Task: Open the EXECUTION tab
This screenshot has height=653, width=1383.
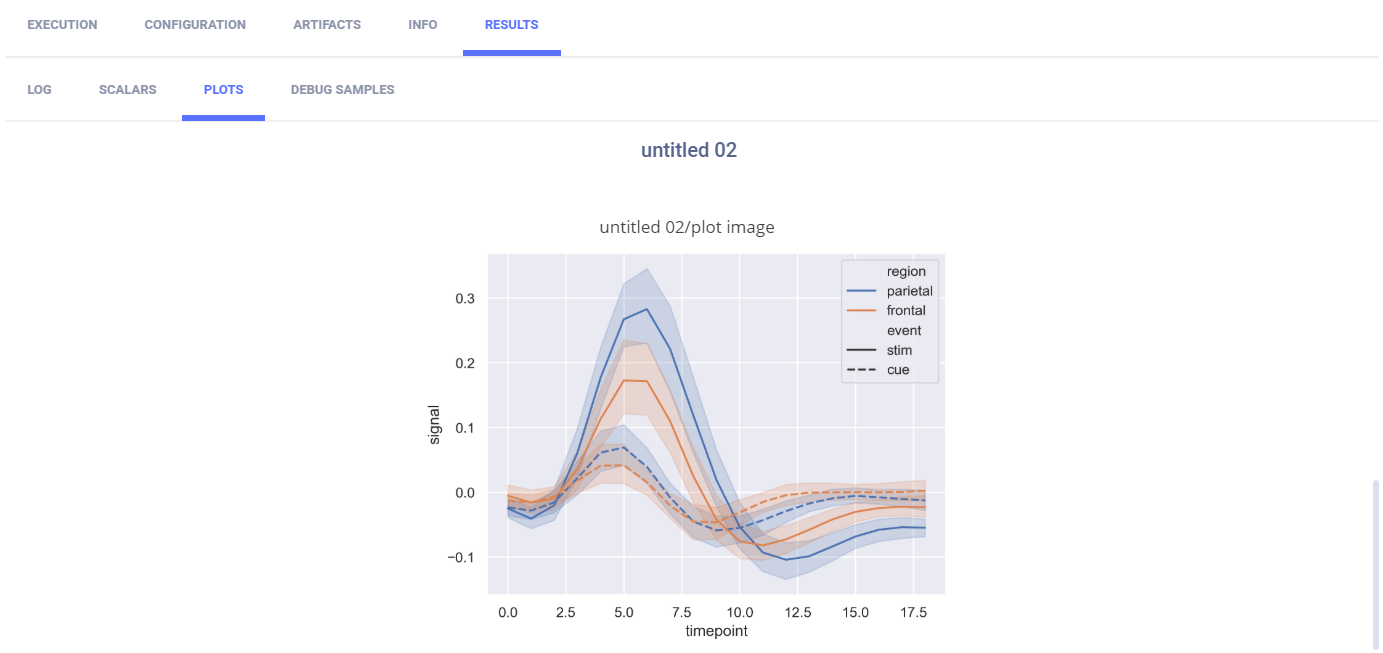Action: (x=62, y=25)
